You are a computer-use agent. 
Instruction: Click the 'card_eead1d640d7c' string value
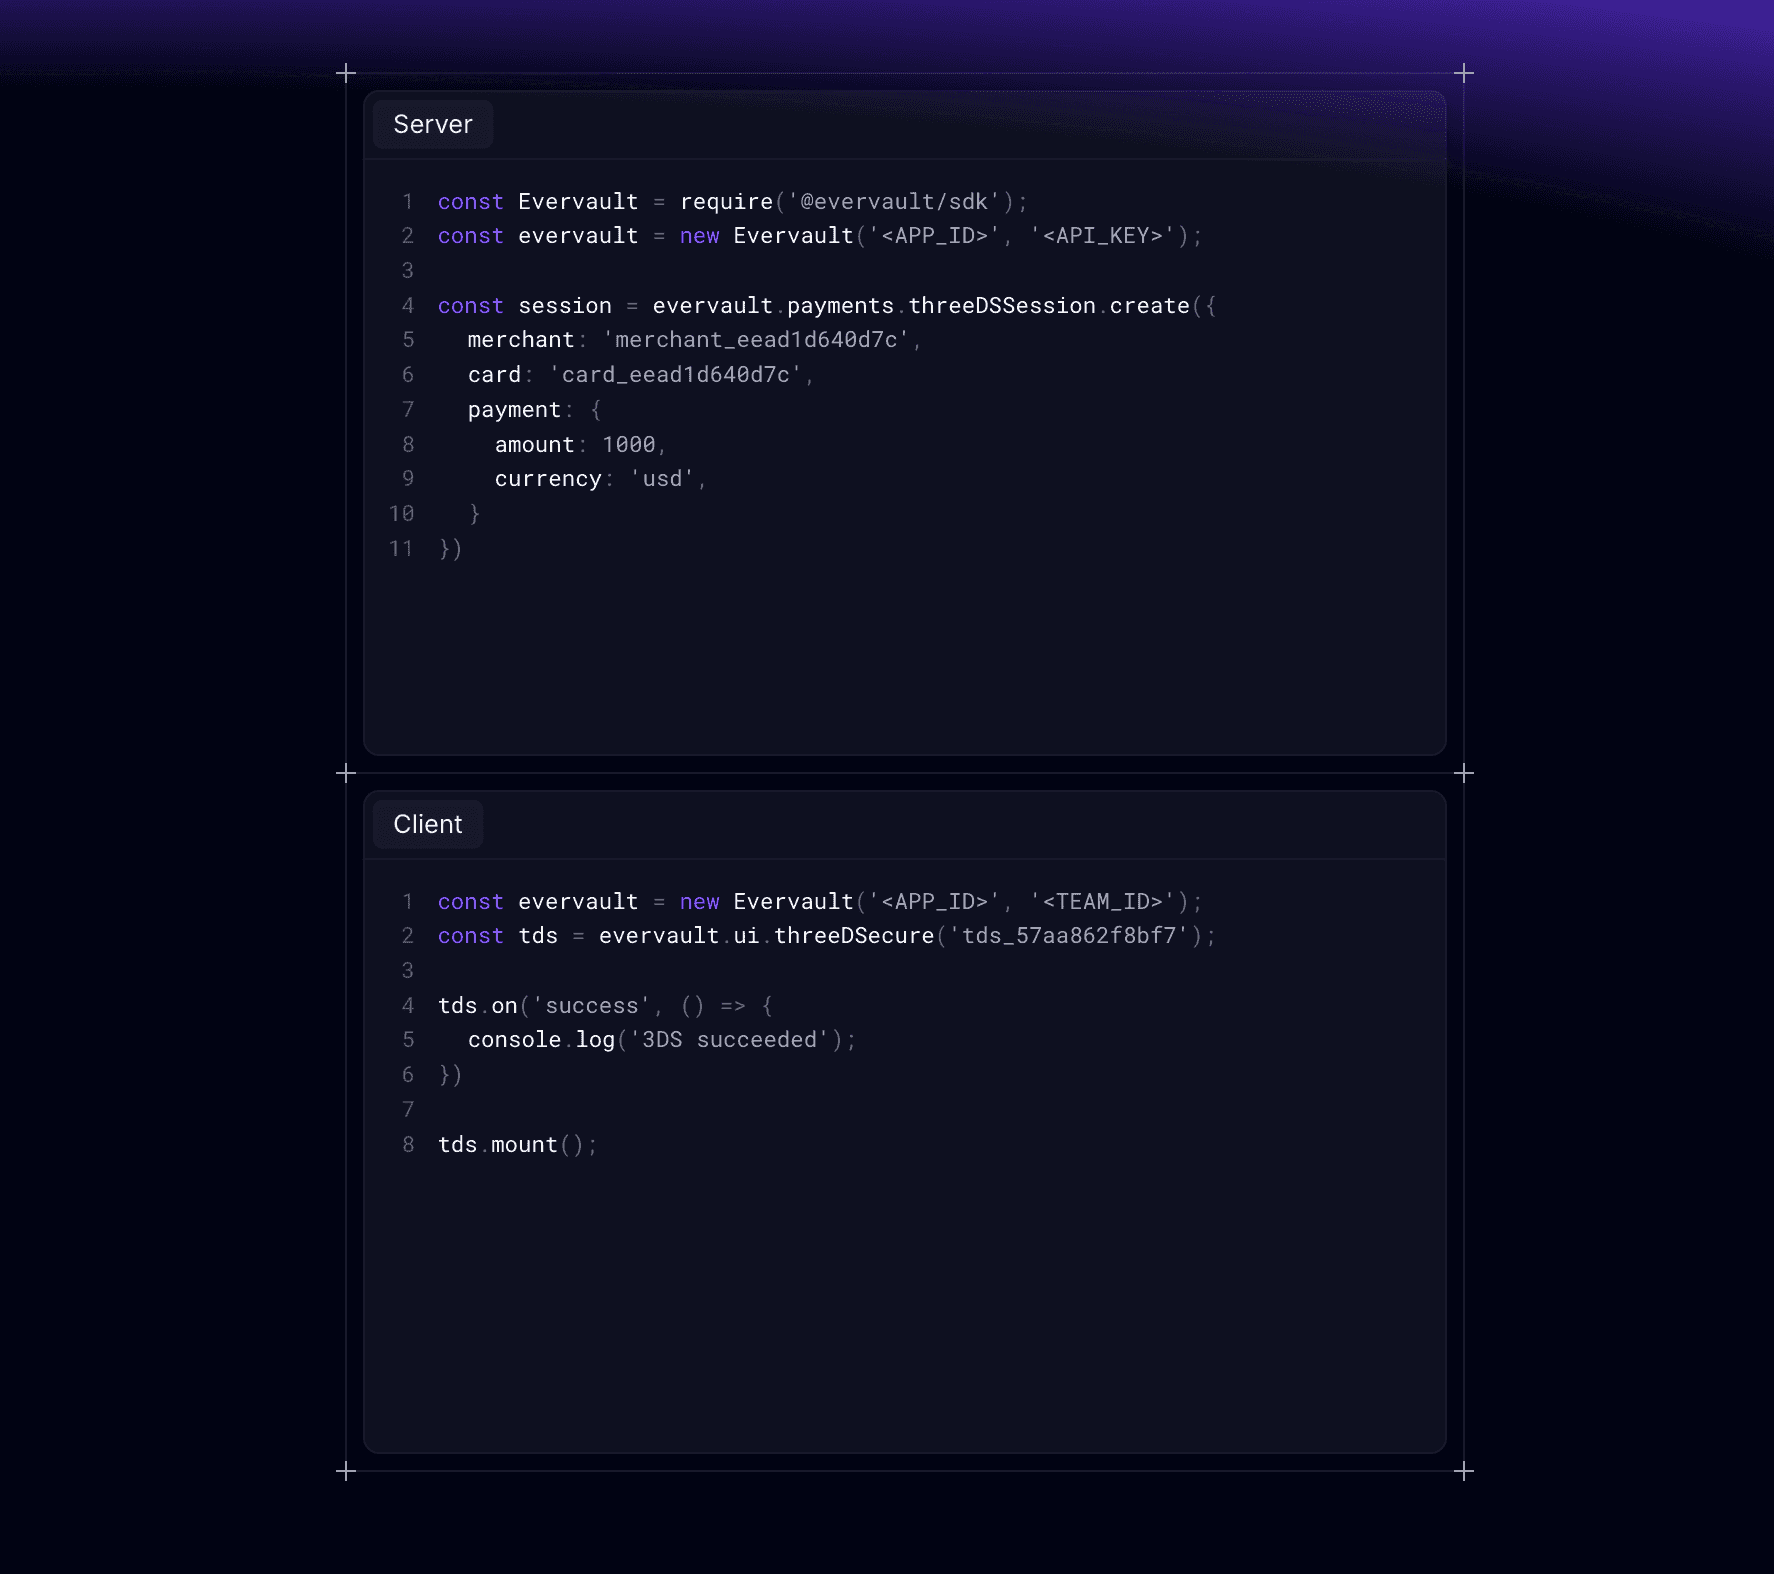click(x=675, y=375)
